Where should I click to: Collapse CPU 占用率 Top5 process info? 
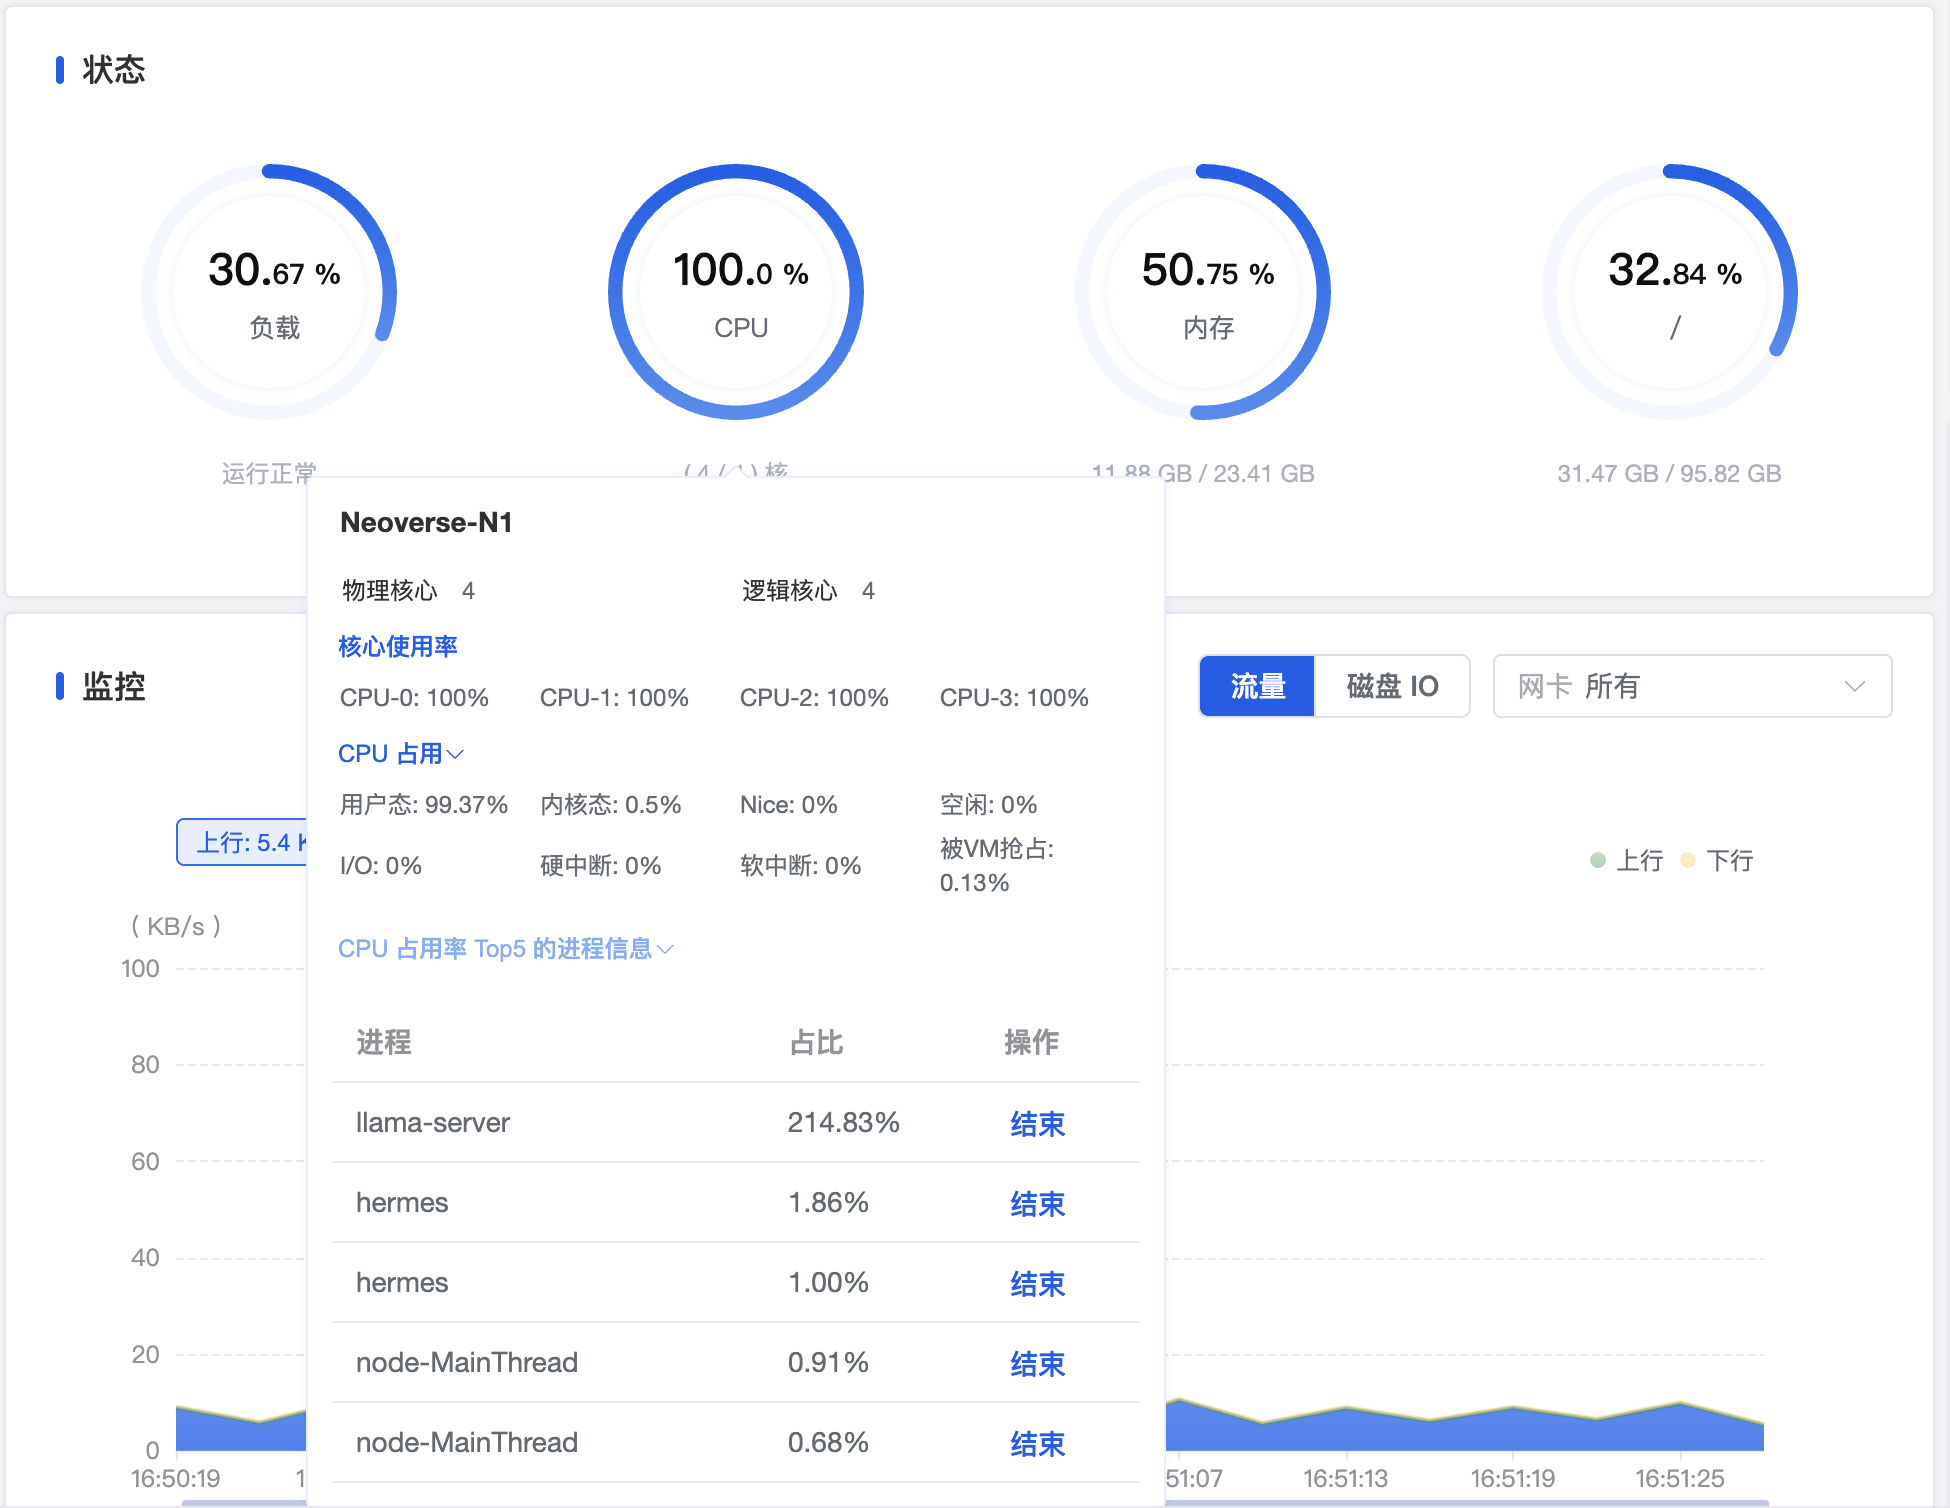506,948
